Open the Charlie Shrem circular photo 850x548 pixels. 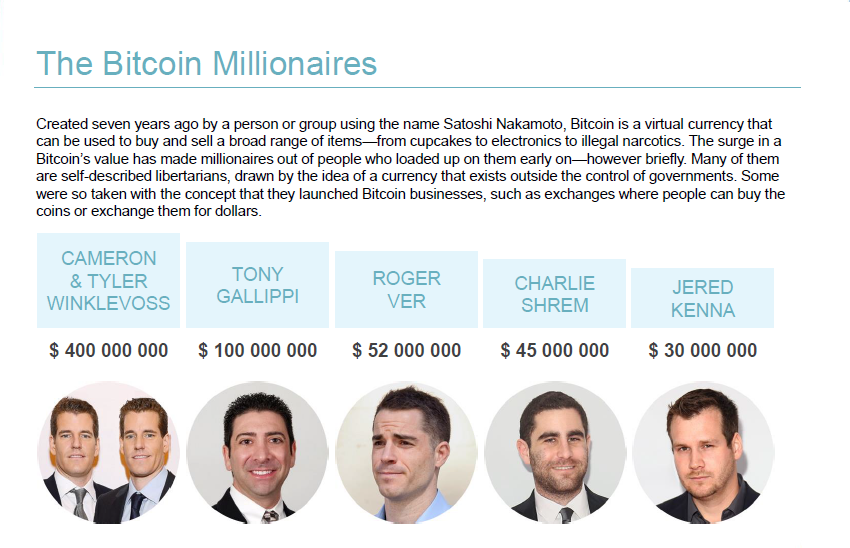pos(555,453)
